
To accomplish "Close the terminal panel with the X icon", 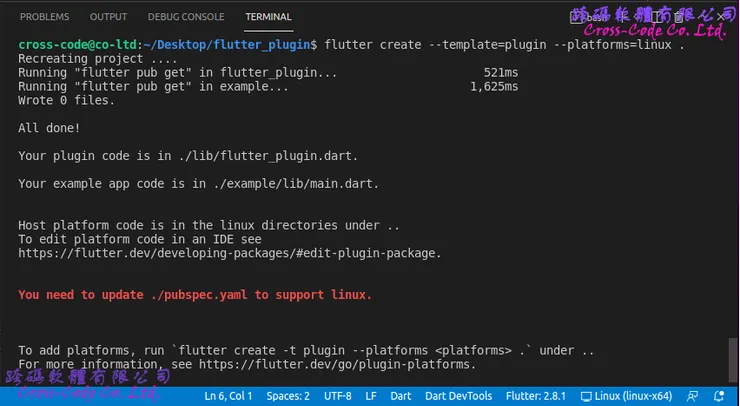I will tap(722, 17).
